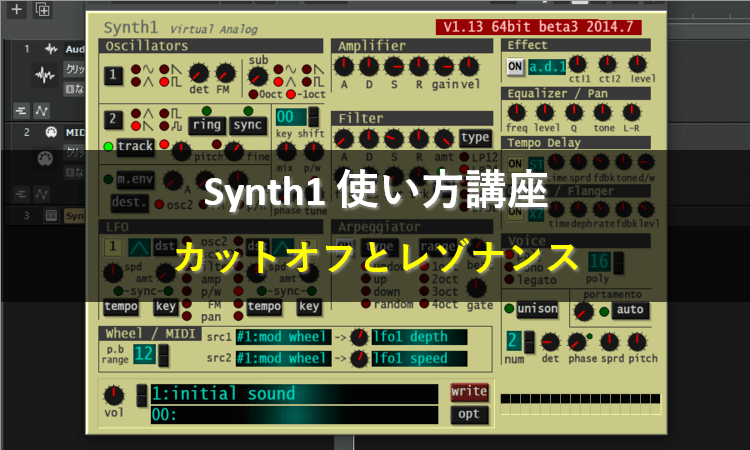Click the audio waveform icon on track 1
This screenshot has width=750, height=450.
pos(45,75)
